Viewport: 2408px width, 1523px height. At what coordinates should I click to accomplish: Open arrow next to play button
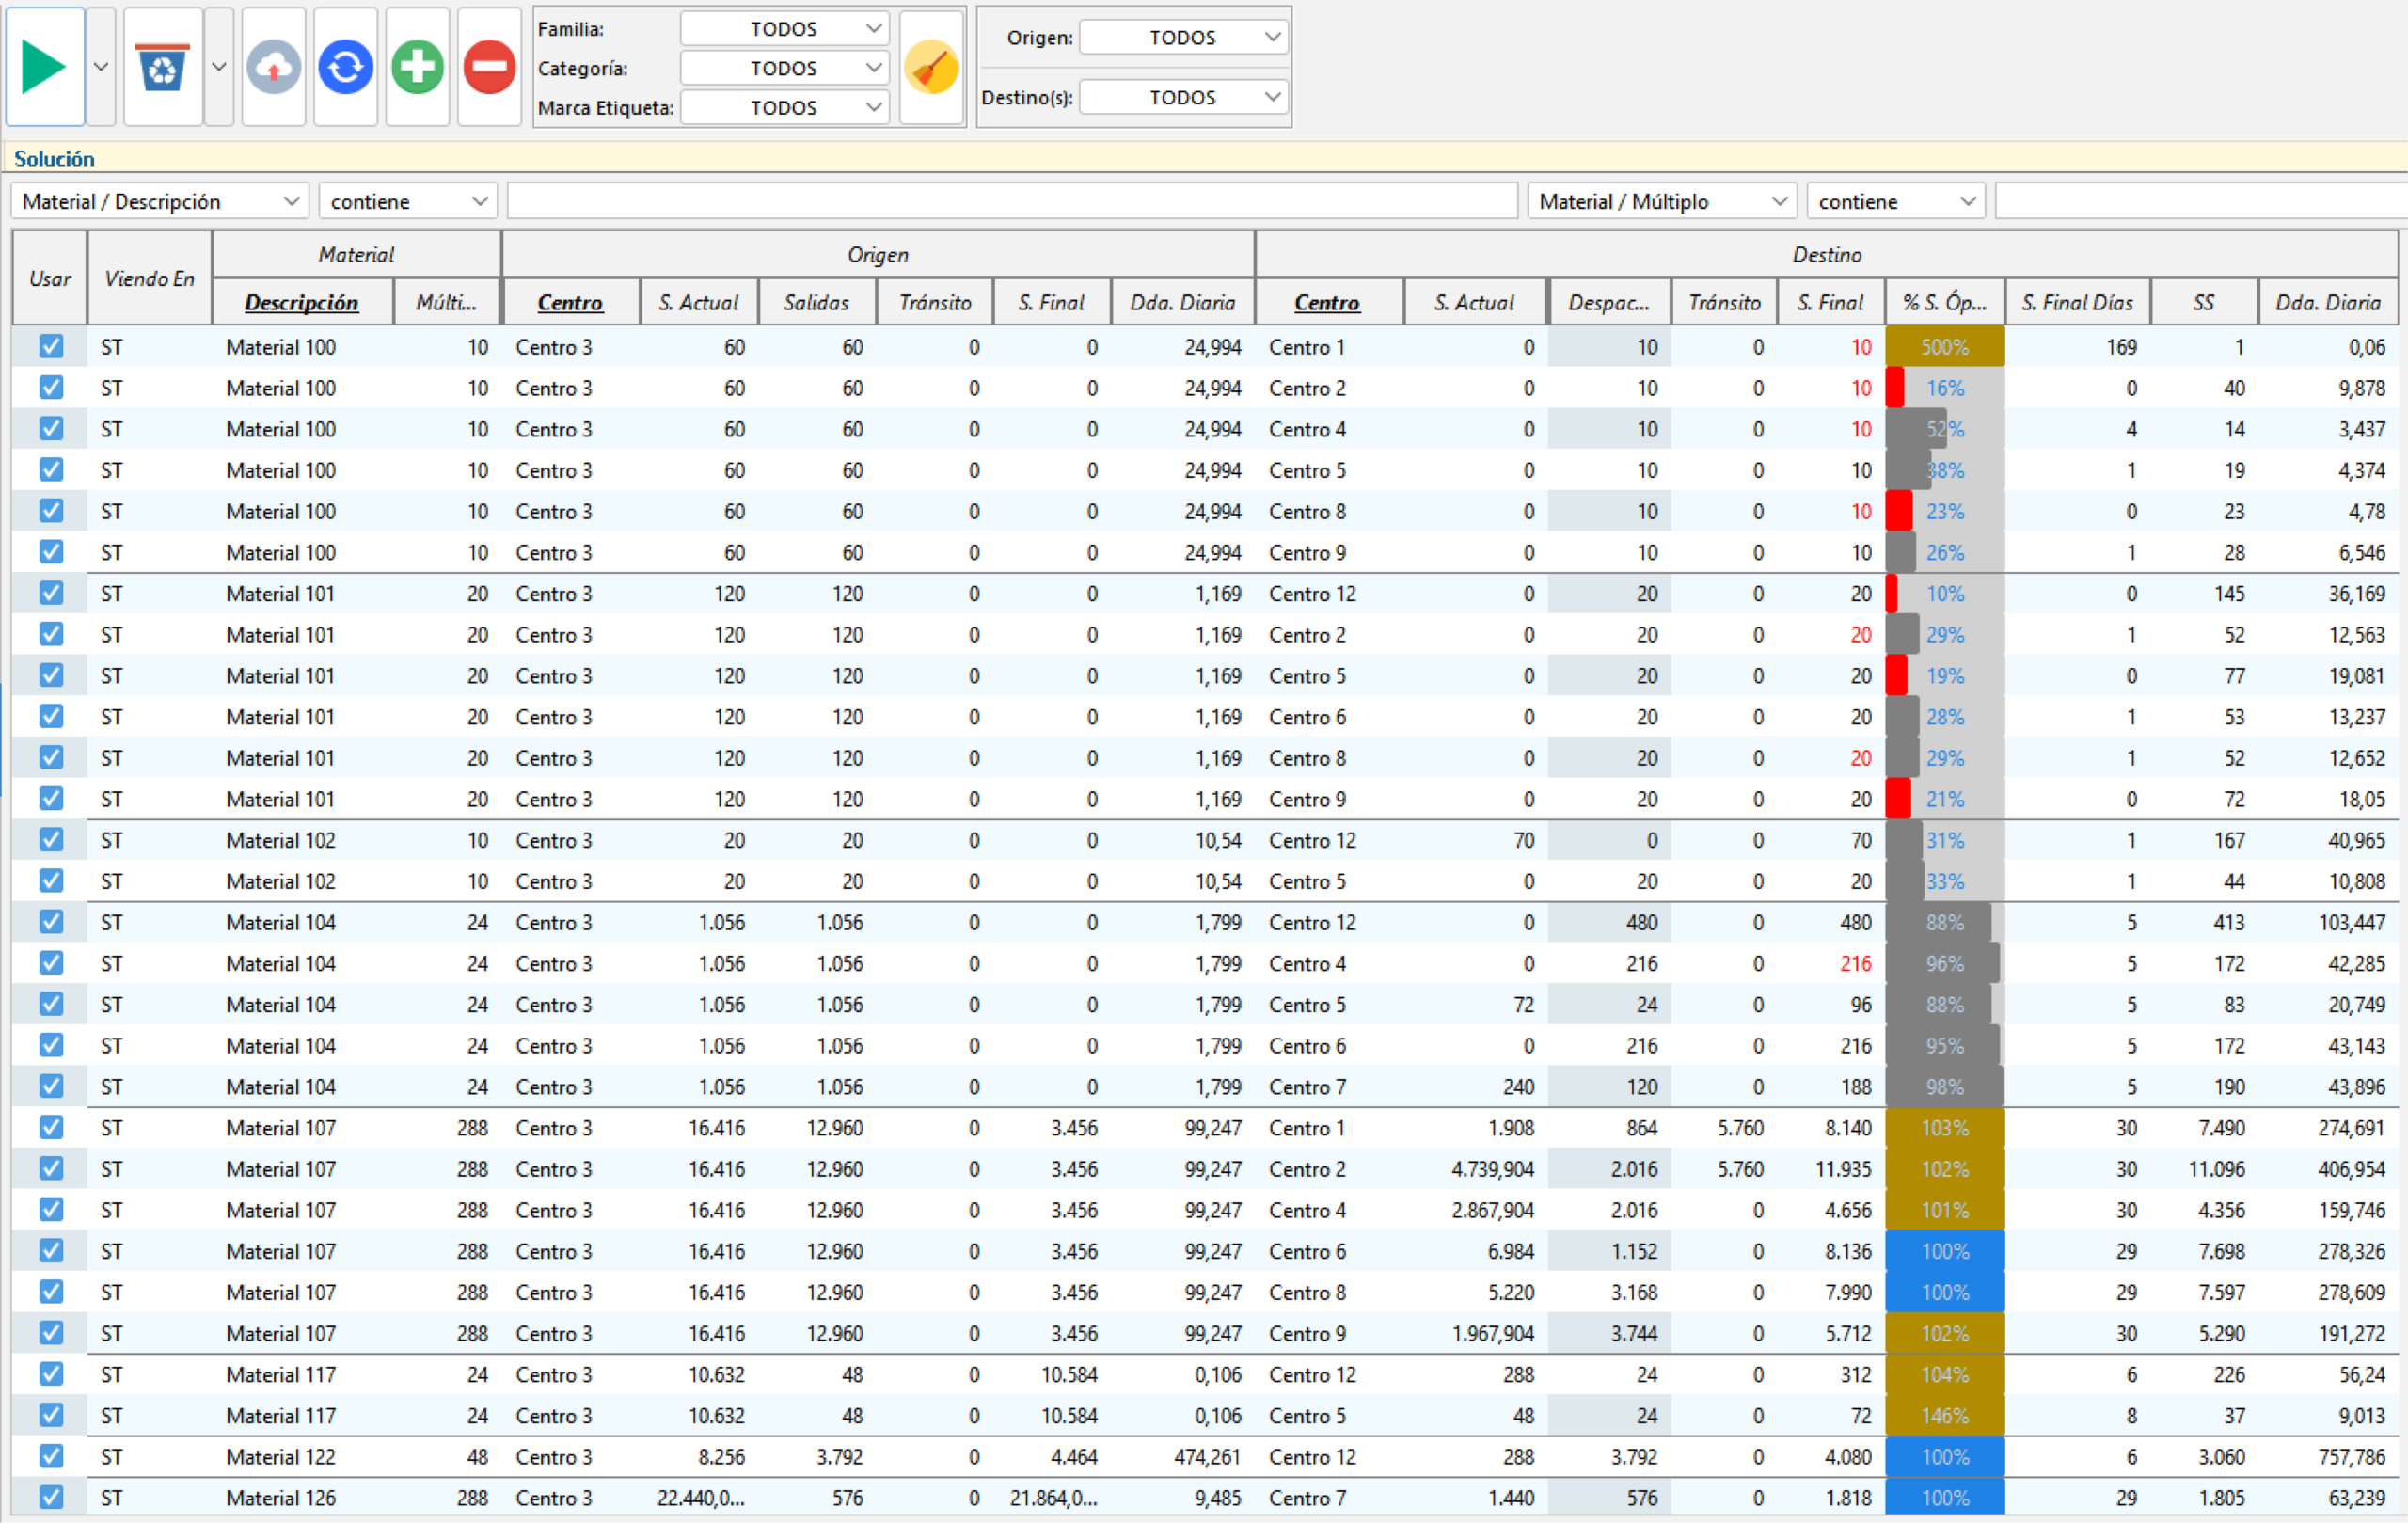pyautogui.click(x=101, y=67)
